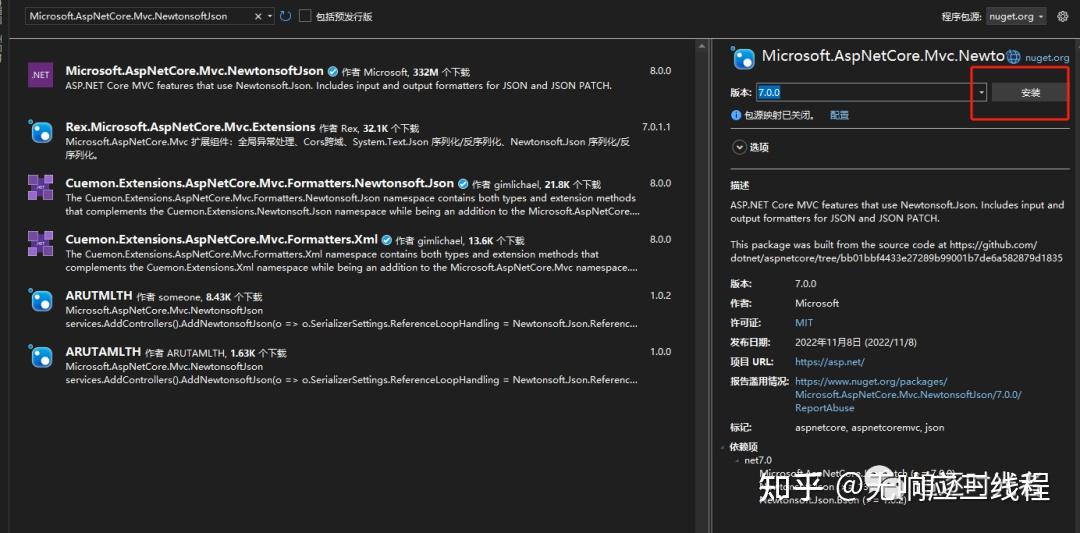This screenshot has width=1080, height=533.
Task: Clear the search box with the X
Action: tap(258, 16)
